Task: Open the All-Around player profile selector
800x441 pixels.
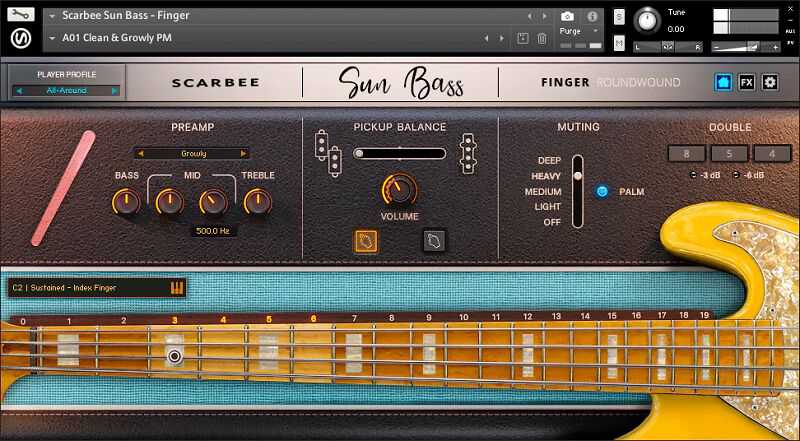Action: click(67, 91)
